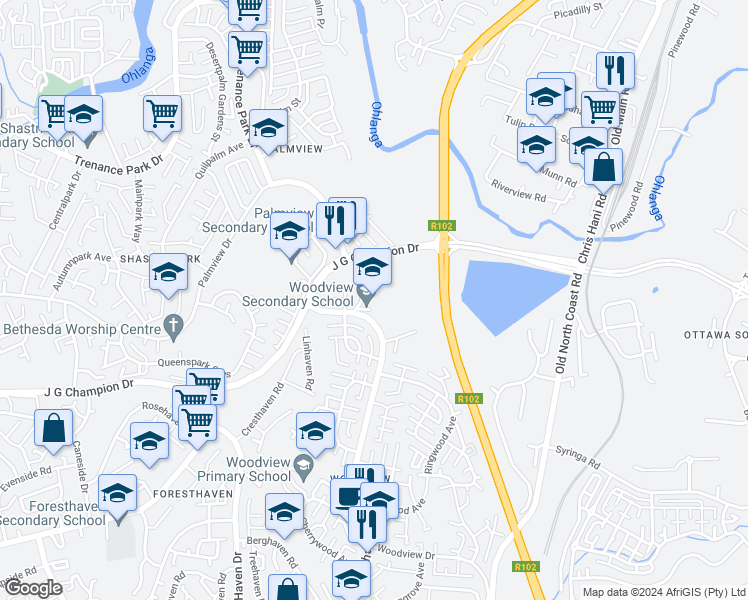Select the Palmview Secondary School cap marker

click(x=289, y=232)
